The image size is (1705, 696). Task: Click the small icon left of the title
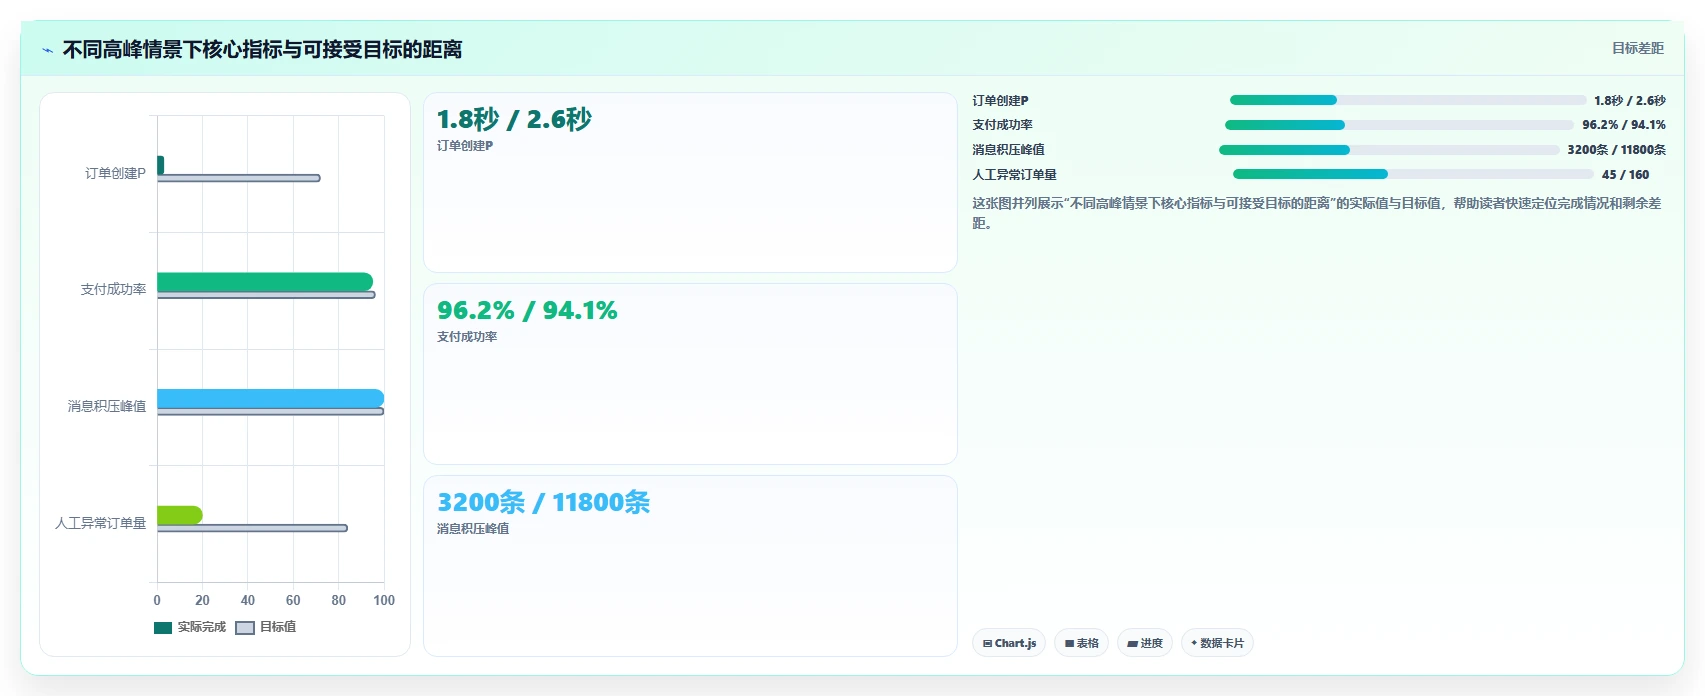(x=47, y=50)
